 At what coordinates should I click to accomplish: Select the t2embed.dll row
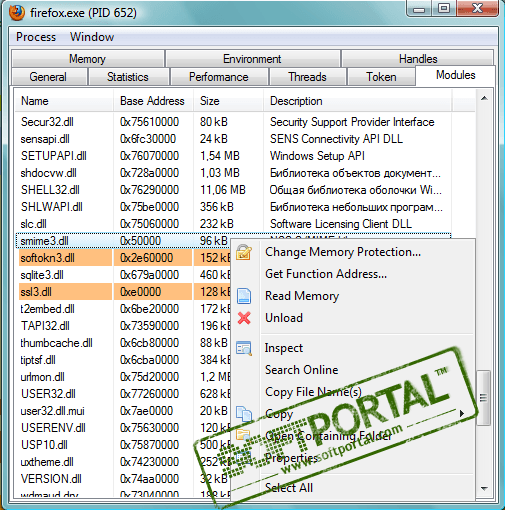(123, 309)
